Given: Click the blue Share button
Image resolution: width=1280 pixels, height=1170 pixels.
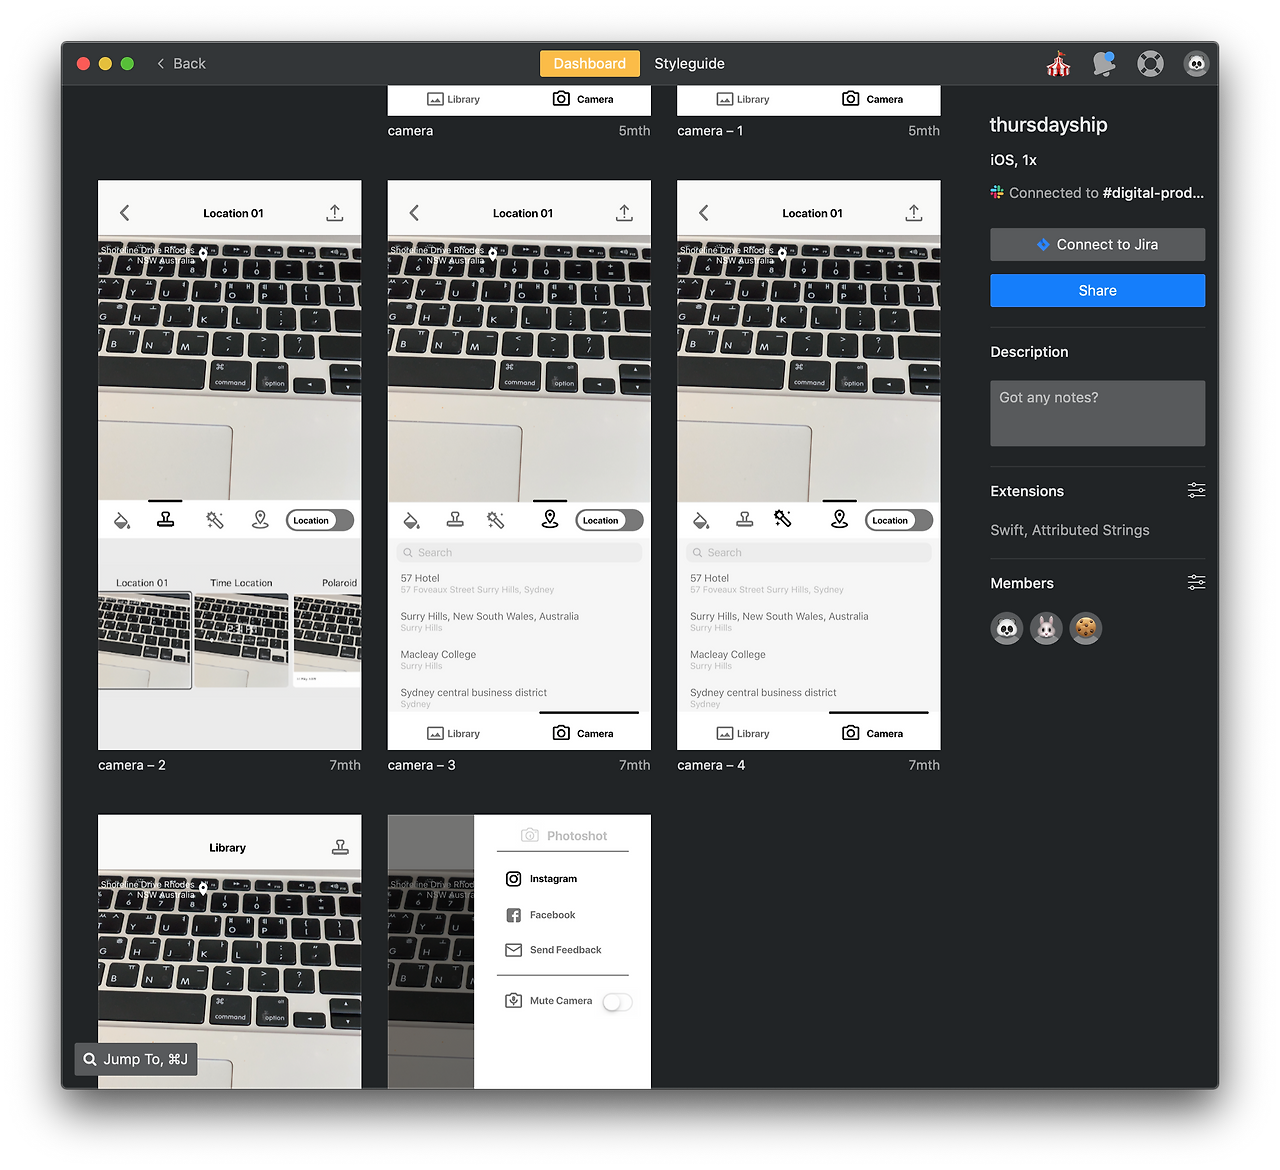Looking at the screenshot, I should click(1097, 290).
